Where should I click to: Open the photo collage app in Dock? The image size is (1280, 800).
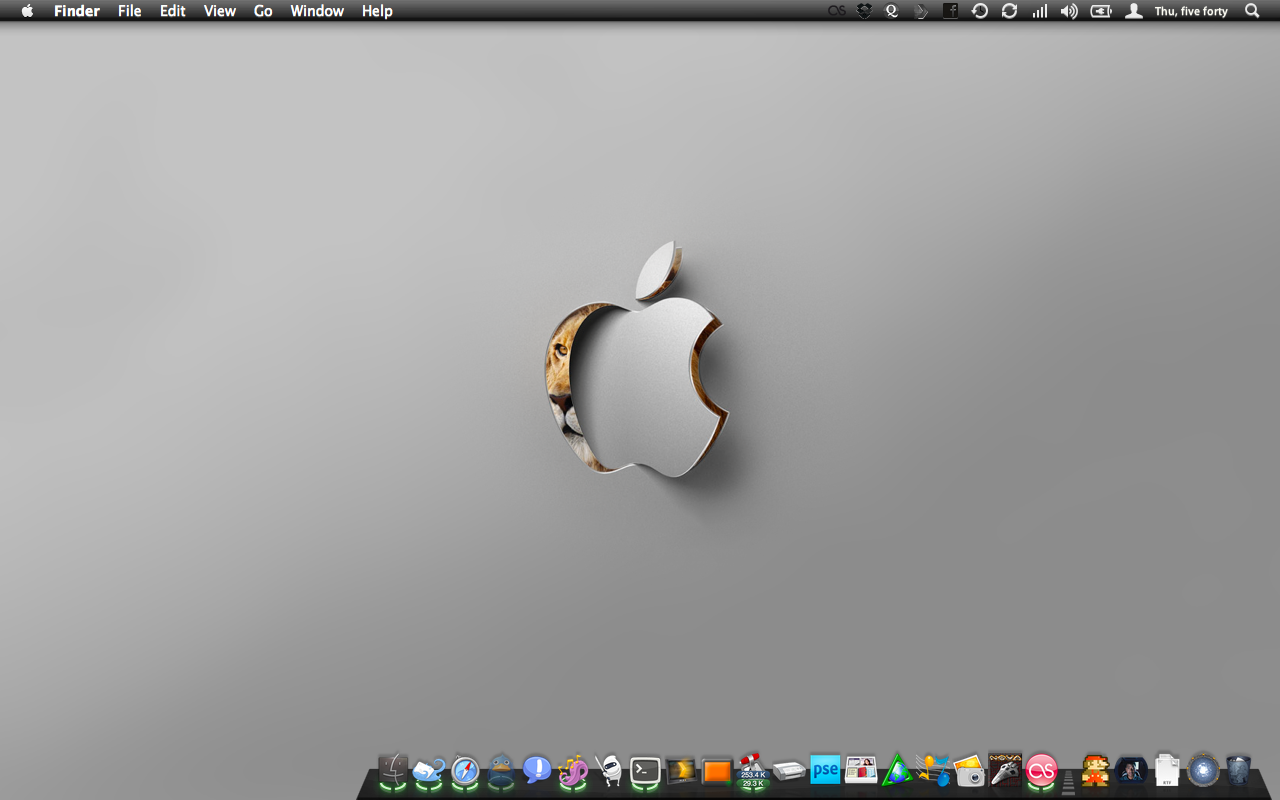coord(861,770)
